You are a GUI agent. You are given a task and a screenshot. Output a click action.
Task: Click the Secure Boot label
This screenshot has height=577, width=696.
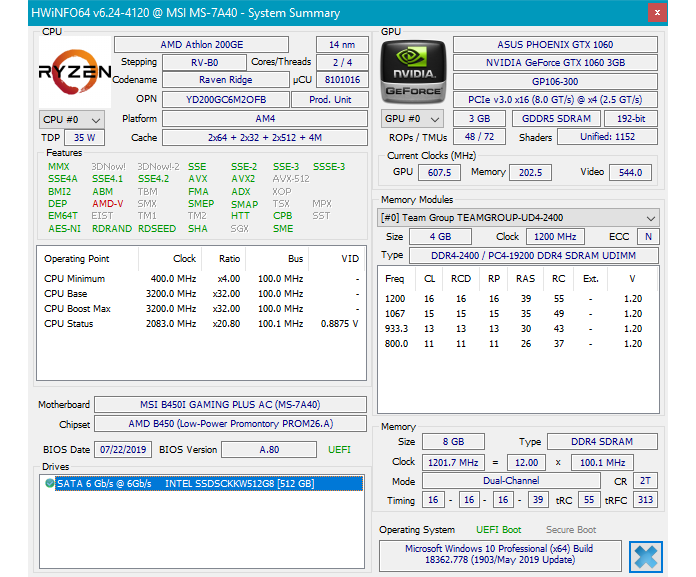(571, 530)
